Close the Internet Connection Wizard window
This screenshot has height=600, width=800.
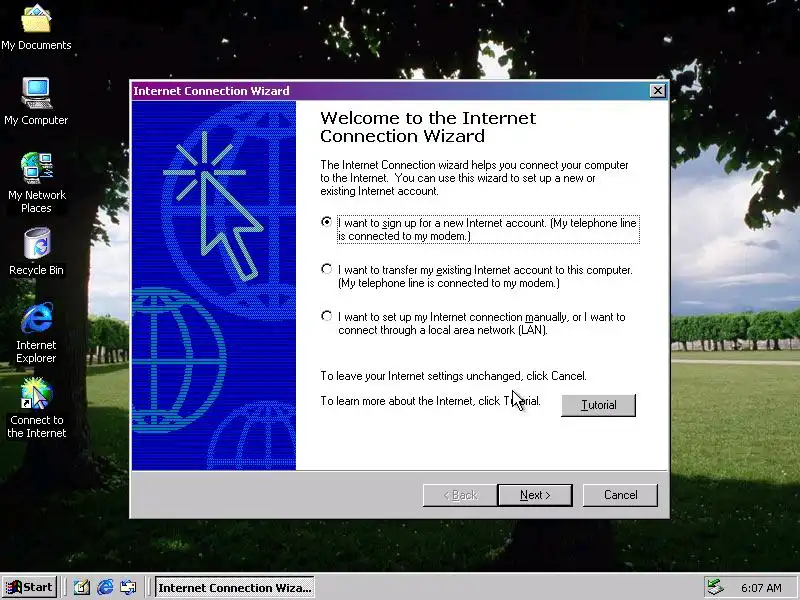658,91
